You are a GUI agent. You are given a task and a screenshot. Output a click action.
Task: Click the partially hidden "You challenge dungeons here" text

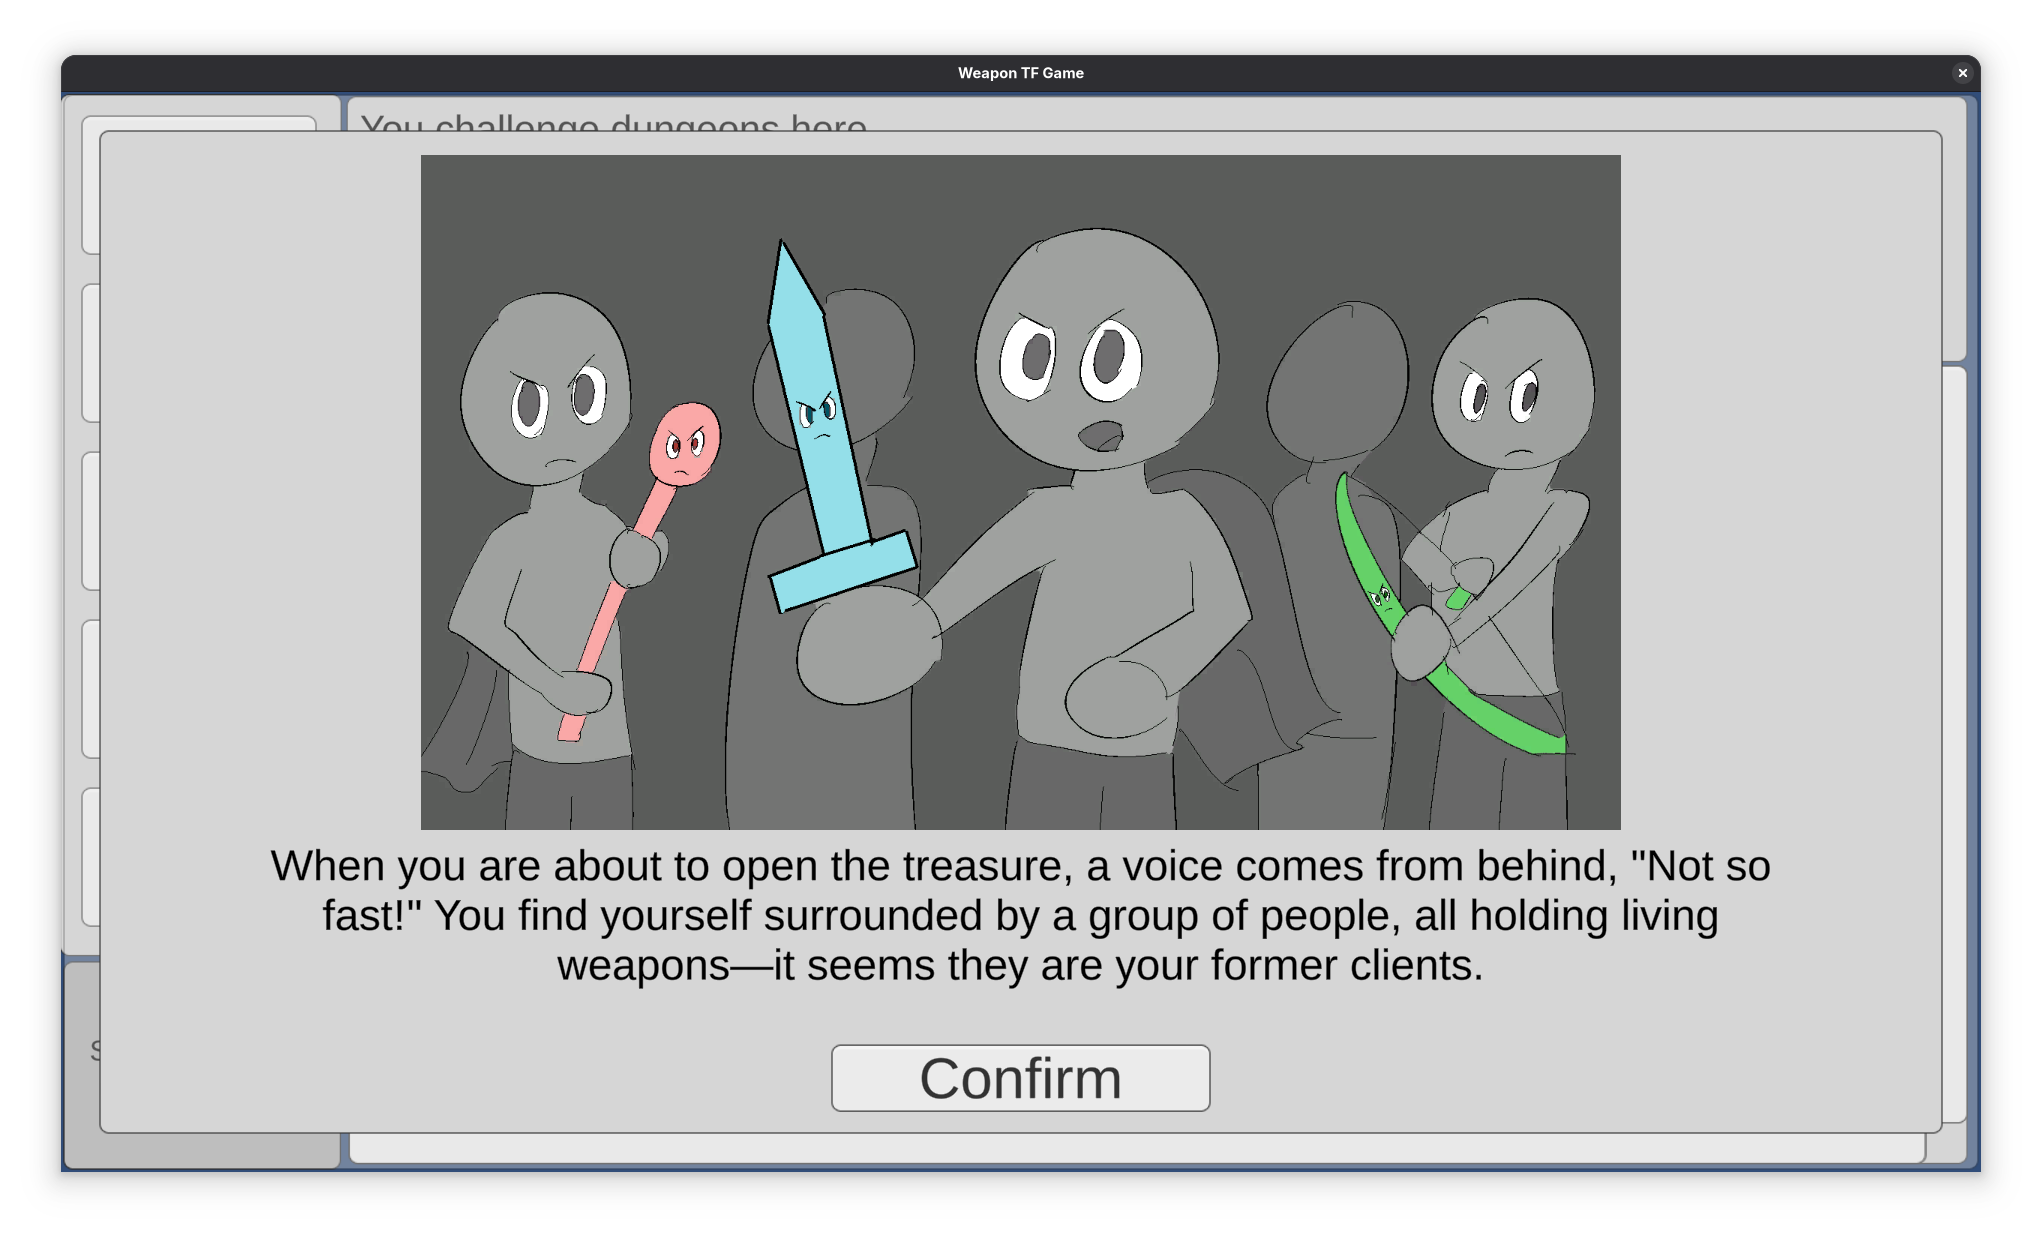tap(613, 121)
